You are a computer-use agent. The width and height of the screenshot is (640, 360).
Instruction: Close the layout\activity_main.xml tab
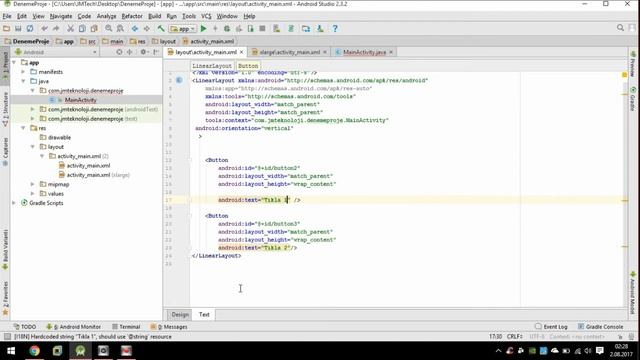coord(242,52)
